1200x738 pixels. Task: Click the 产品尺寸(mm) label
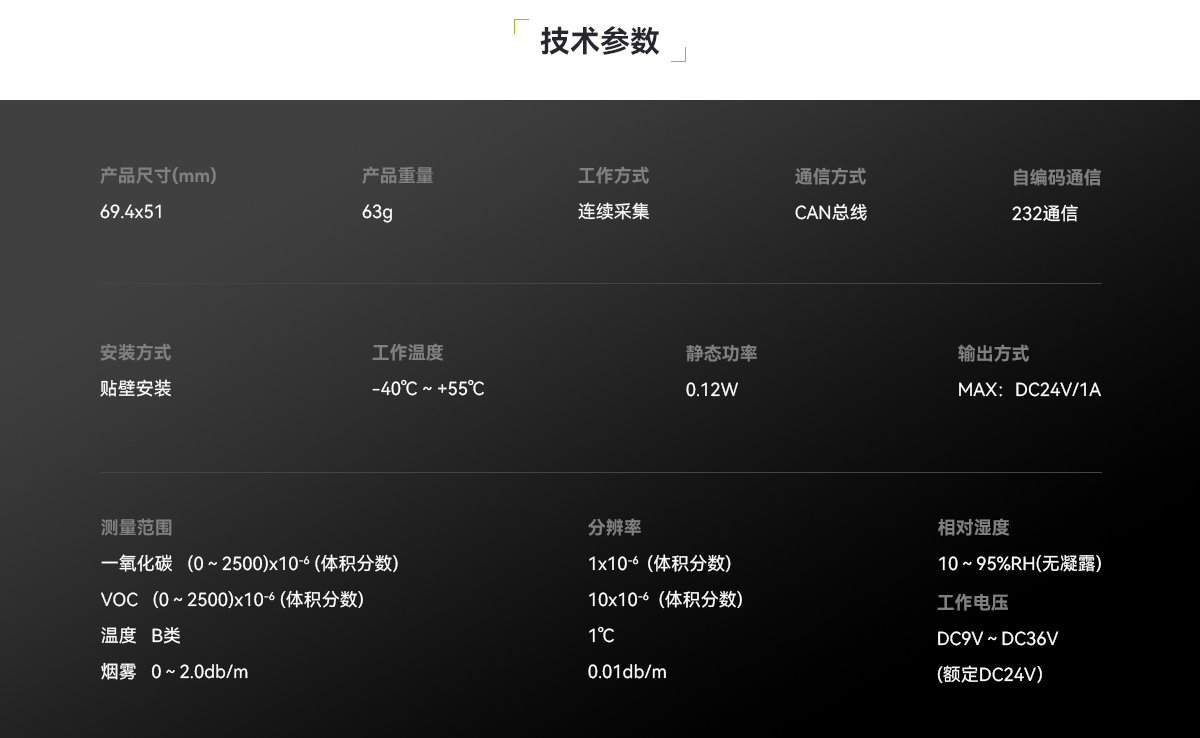pyautogui.click(x=158, y=176)
